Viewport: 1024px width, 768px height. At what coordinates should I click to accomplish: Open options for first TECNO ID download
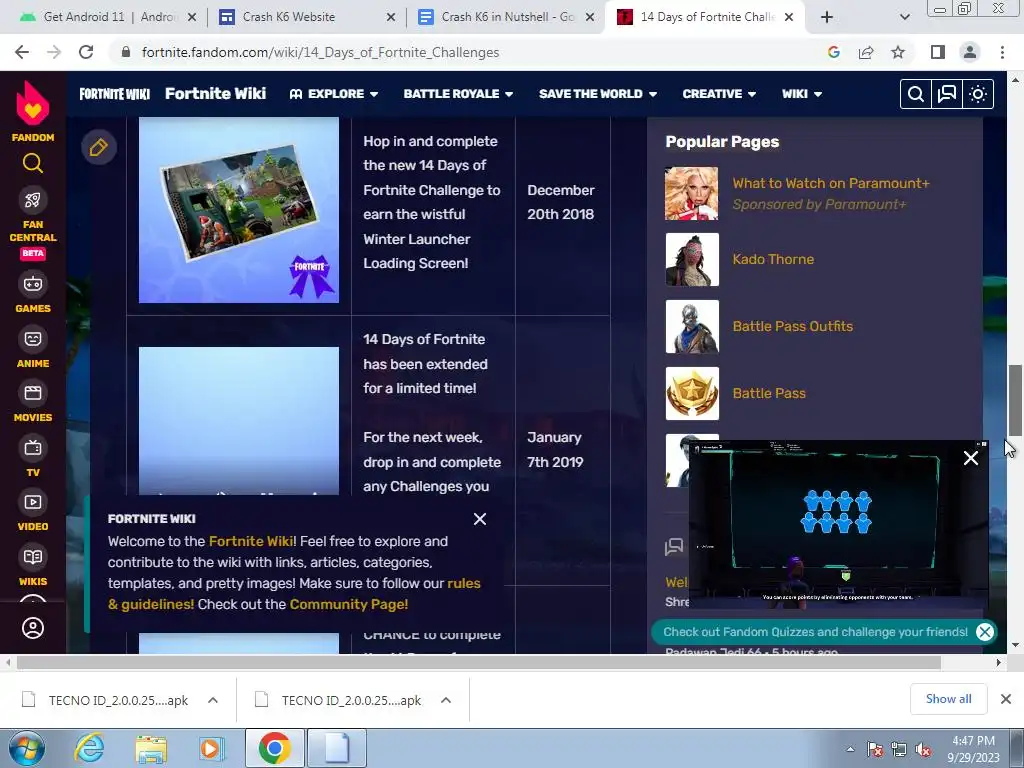click(x=213, y=700)
